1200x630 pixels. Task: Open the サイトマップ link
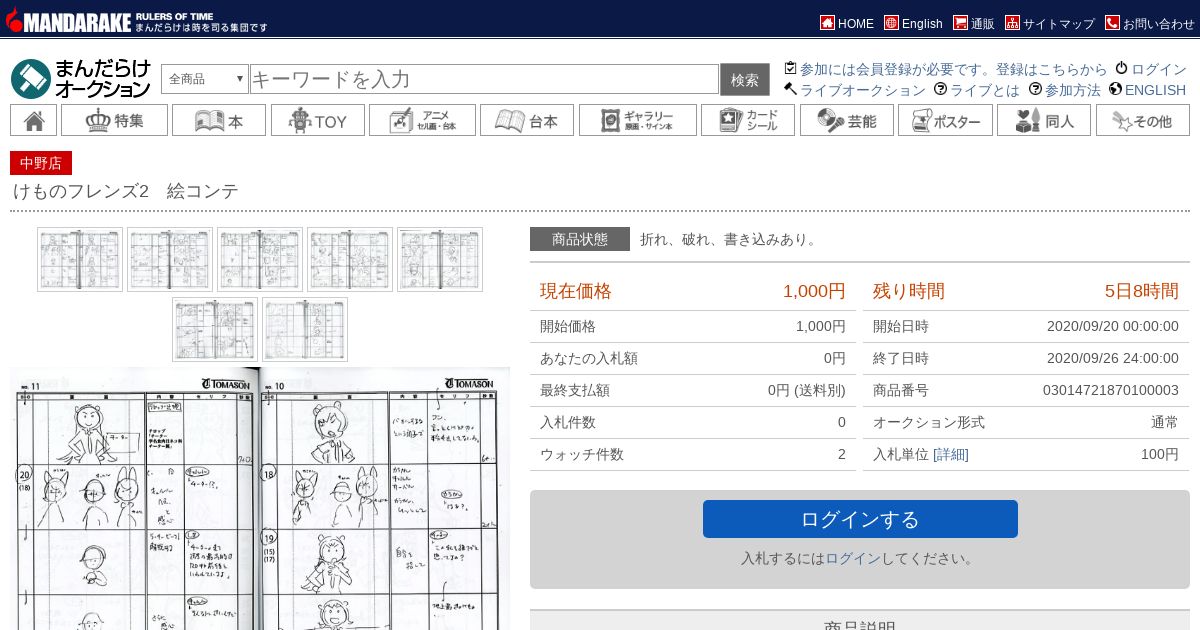[x=1050, y=23]
